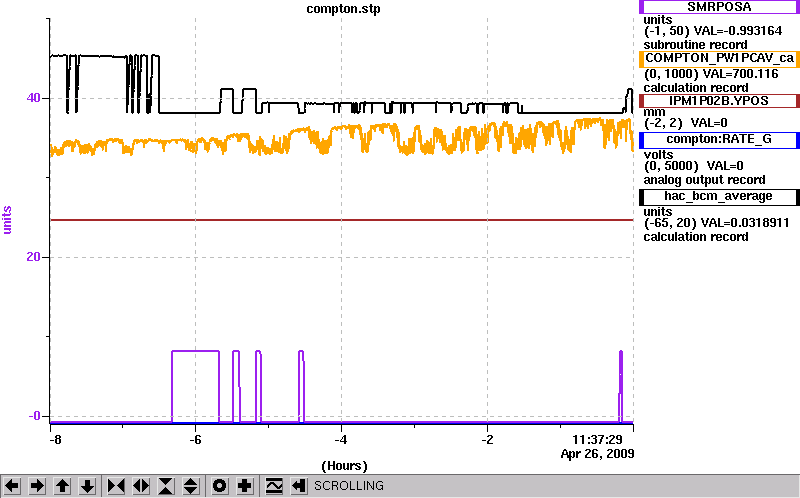The image size is (800, 498).
Task: Click the date 'Apr 26, 2009'
Action: [597, 454]
